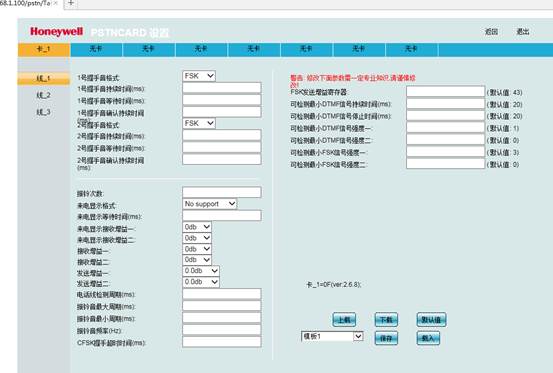The image size is (553, 373).
Task: Switch to 线_2 in the sidebar
Action: point(43,95)
